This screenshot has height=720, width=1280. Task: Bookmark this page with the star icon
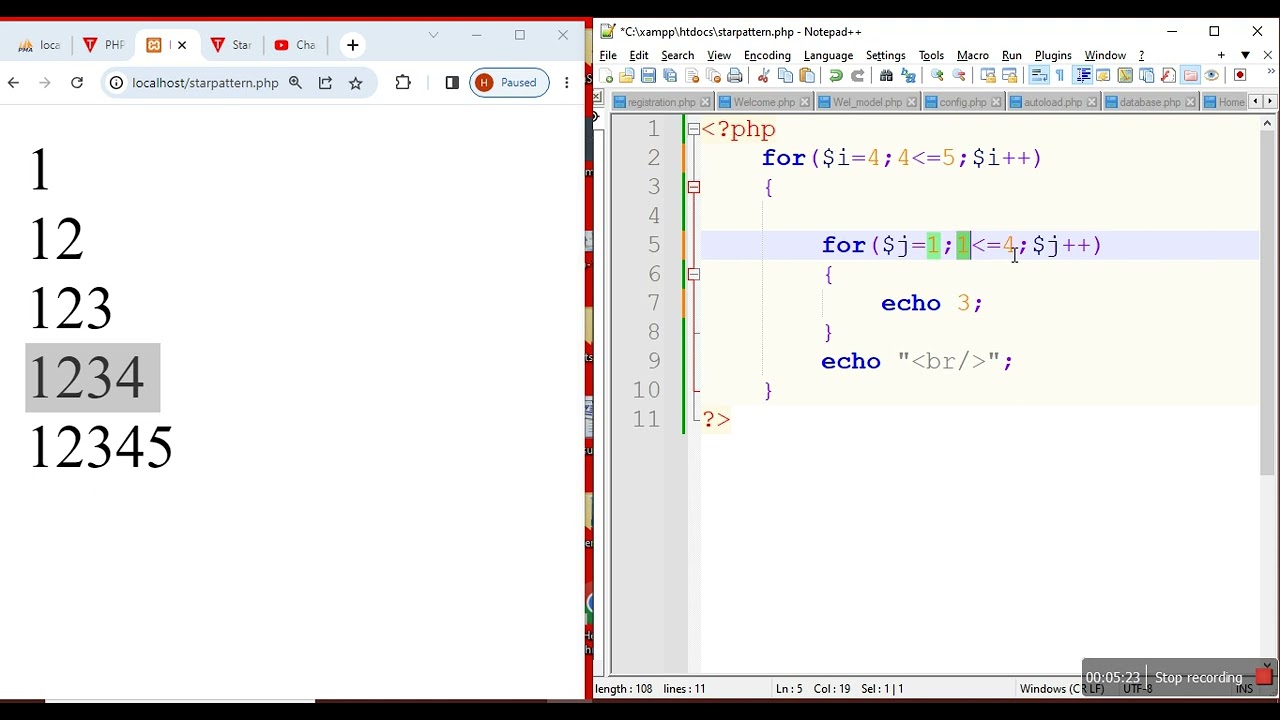tap(355, 83)
